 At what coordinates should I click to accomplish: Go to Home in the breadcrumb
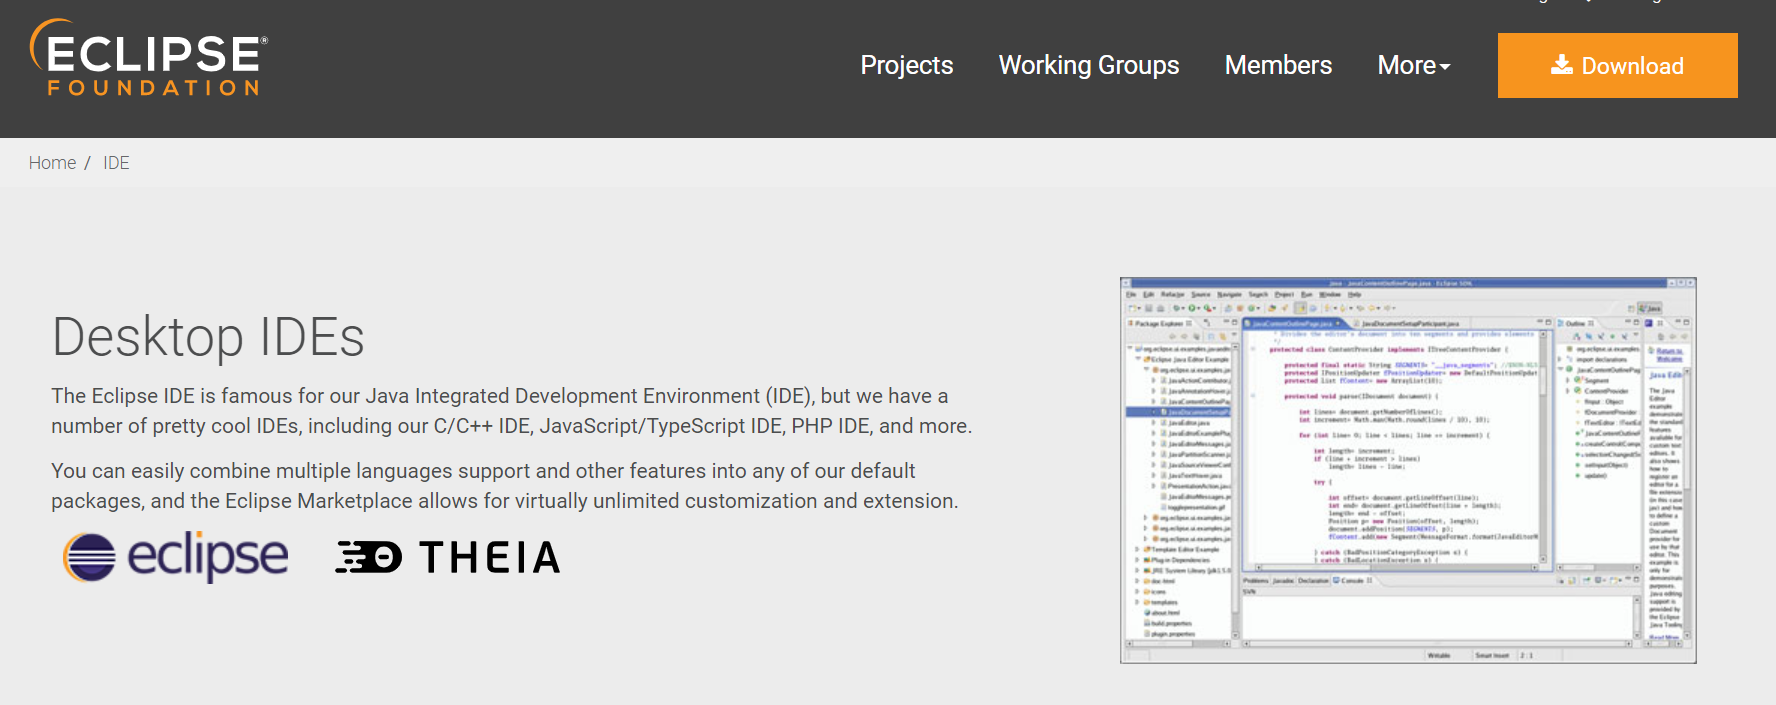[52, 163]
